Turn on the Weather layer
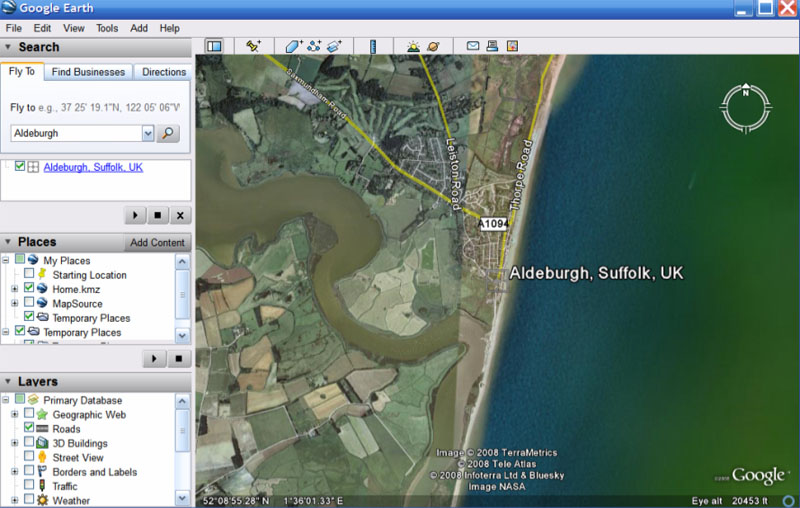Viewport: 800px width, 508px height. tap(29, 499)
